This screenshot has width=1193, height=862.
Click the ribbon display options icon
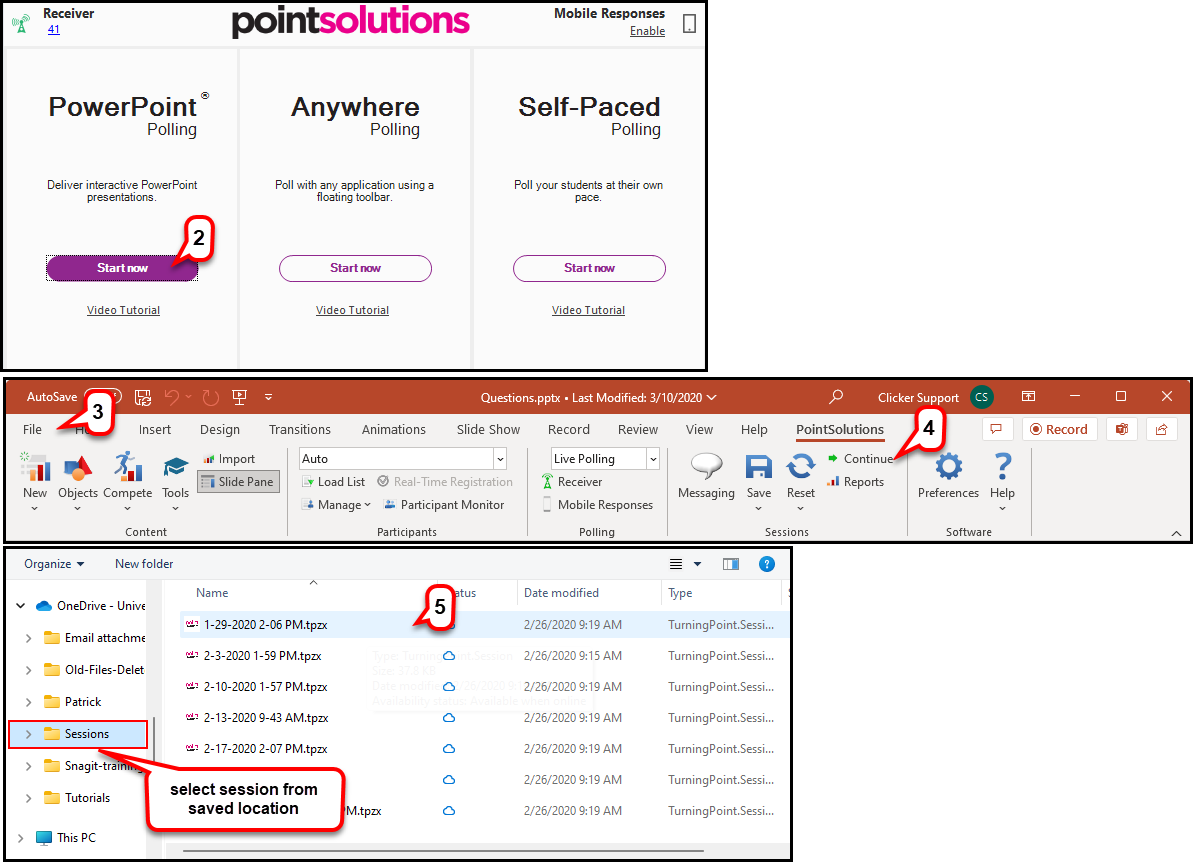(1028, 396)
